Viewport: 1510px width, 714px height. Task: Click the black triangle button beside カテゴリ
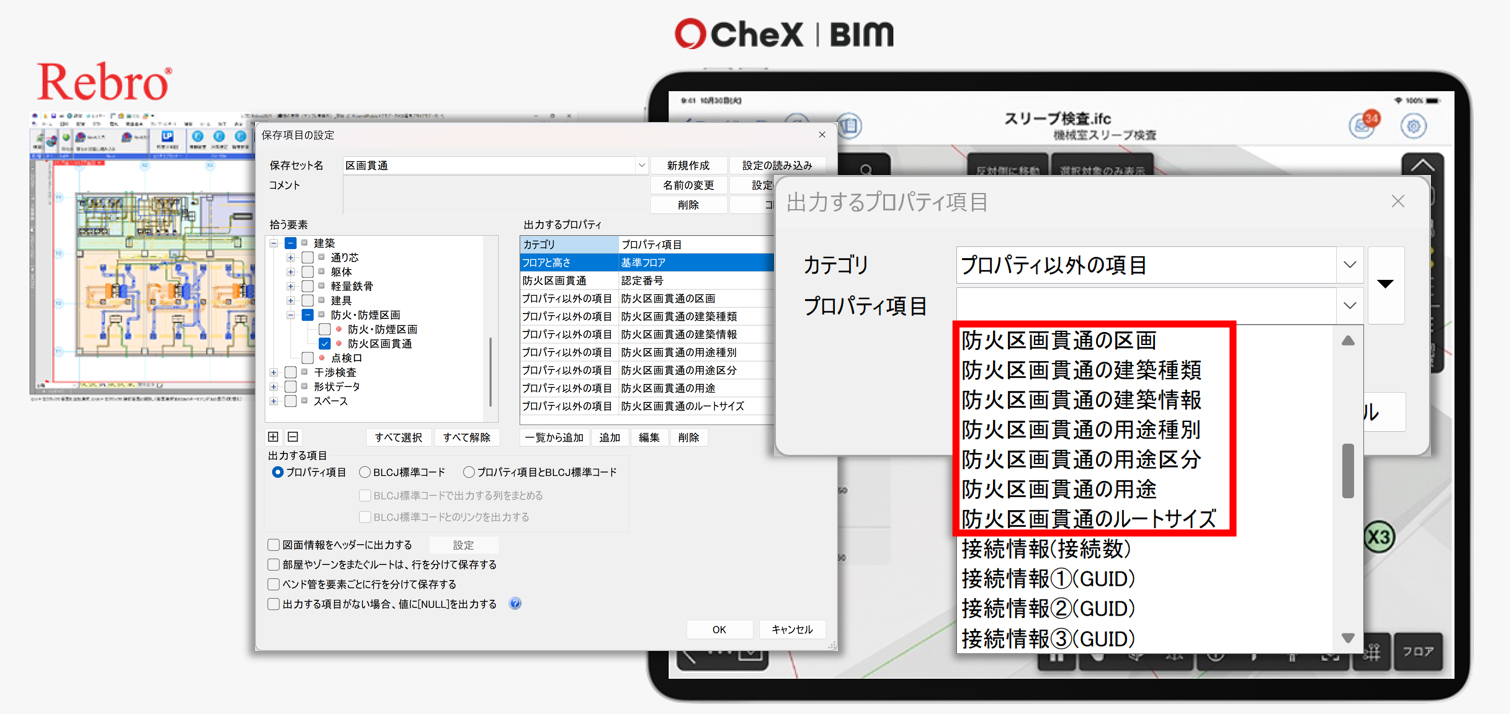click(x=1385, y=284)
